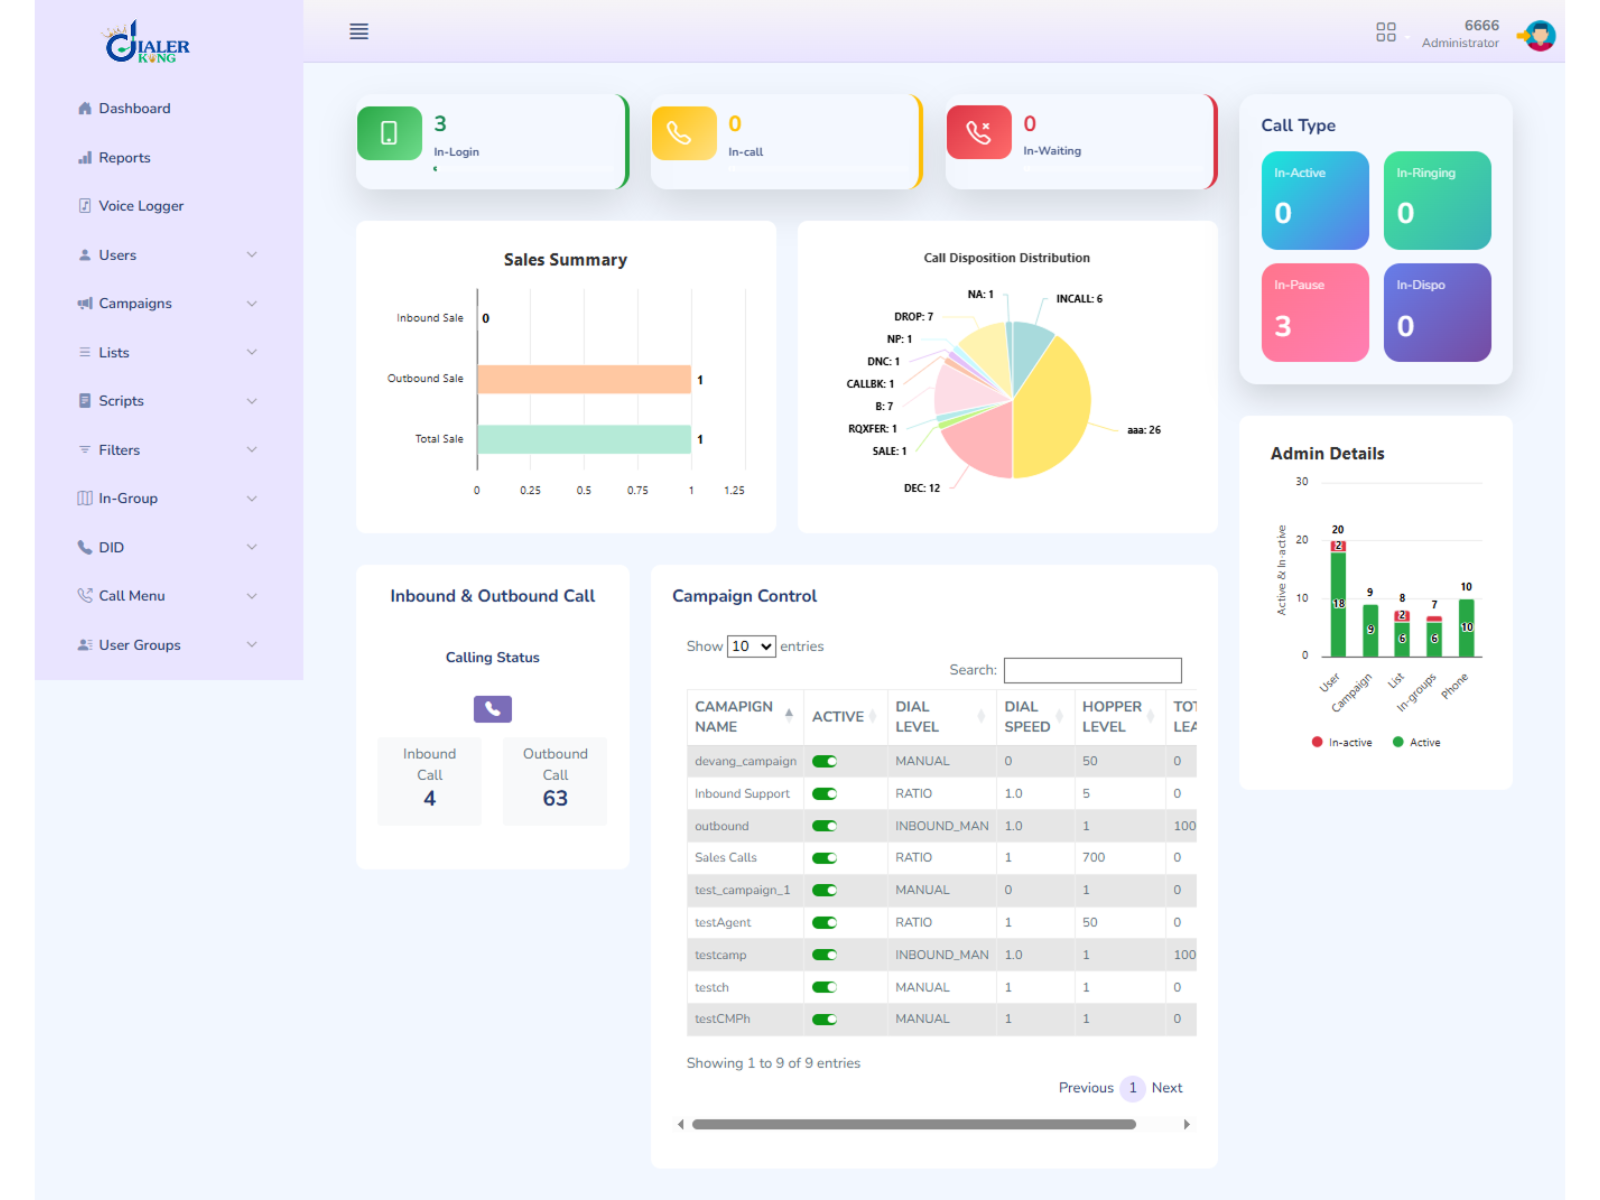This screenshot has width=1600, height=1200.
Task: Expand the Users sidebar section
Action: [118, 254]
